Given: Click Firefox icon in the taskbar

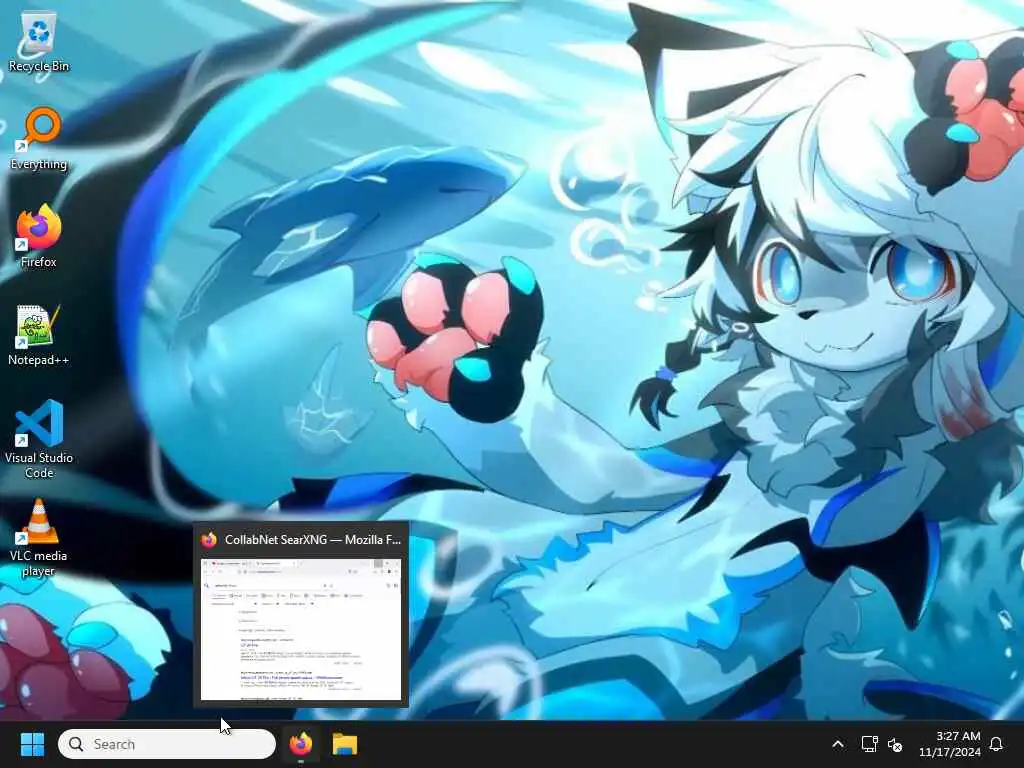Looking at the screenshot, I should [x=301, y=744].
